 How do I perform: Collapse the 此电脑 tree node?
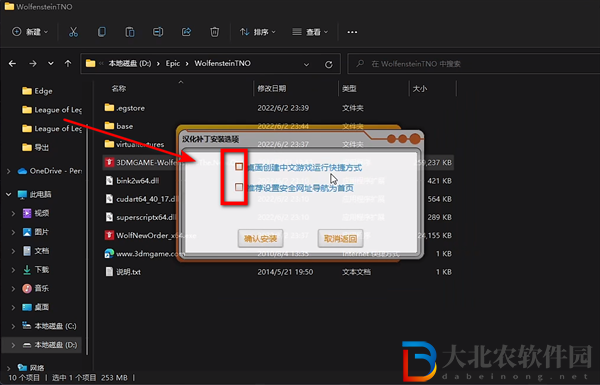pyautogui.click(x=8, y=194)
